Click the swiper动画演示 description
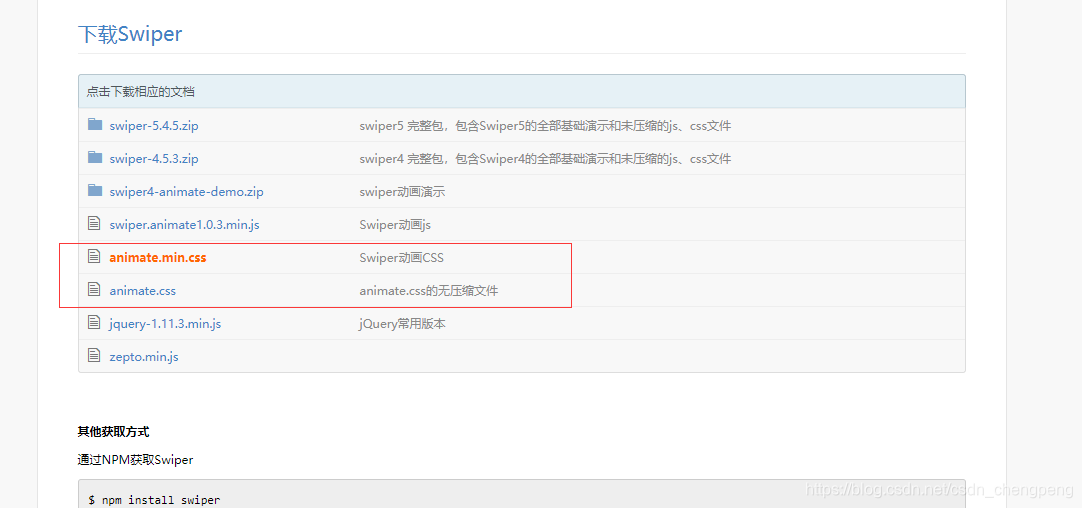The height and width of the screenshot is (508, 1082). [x=402, y=192]
